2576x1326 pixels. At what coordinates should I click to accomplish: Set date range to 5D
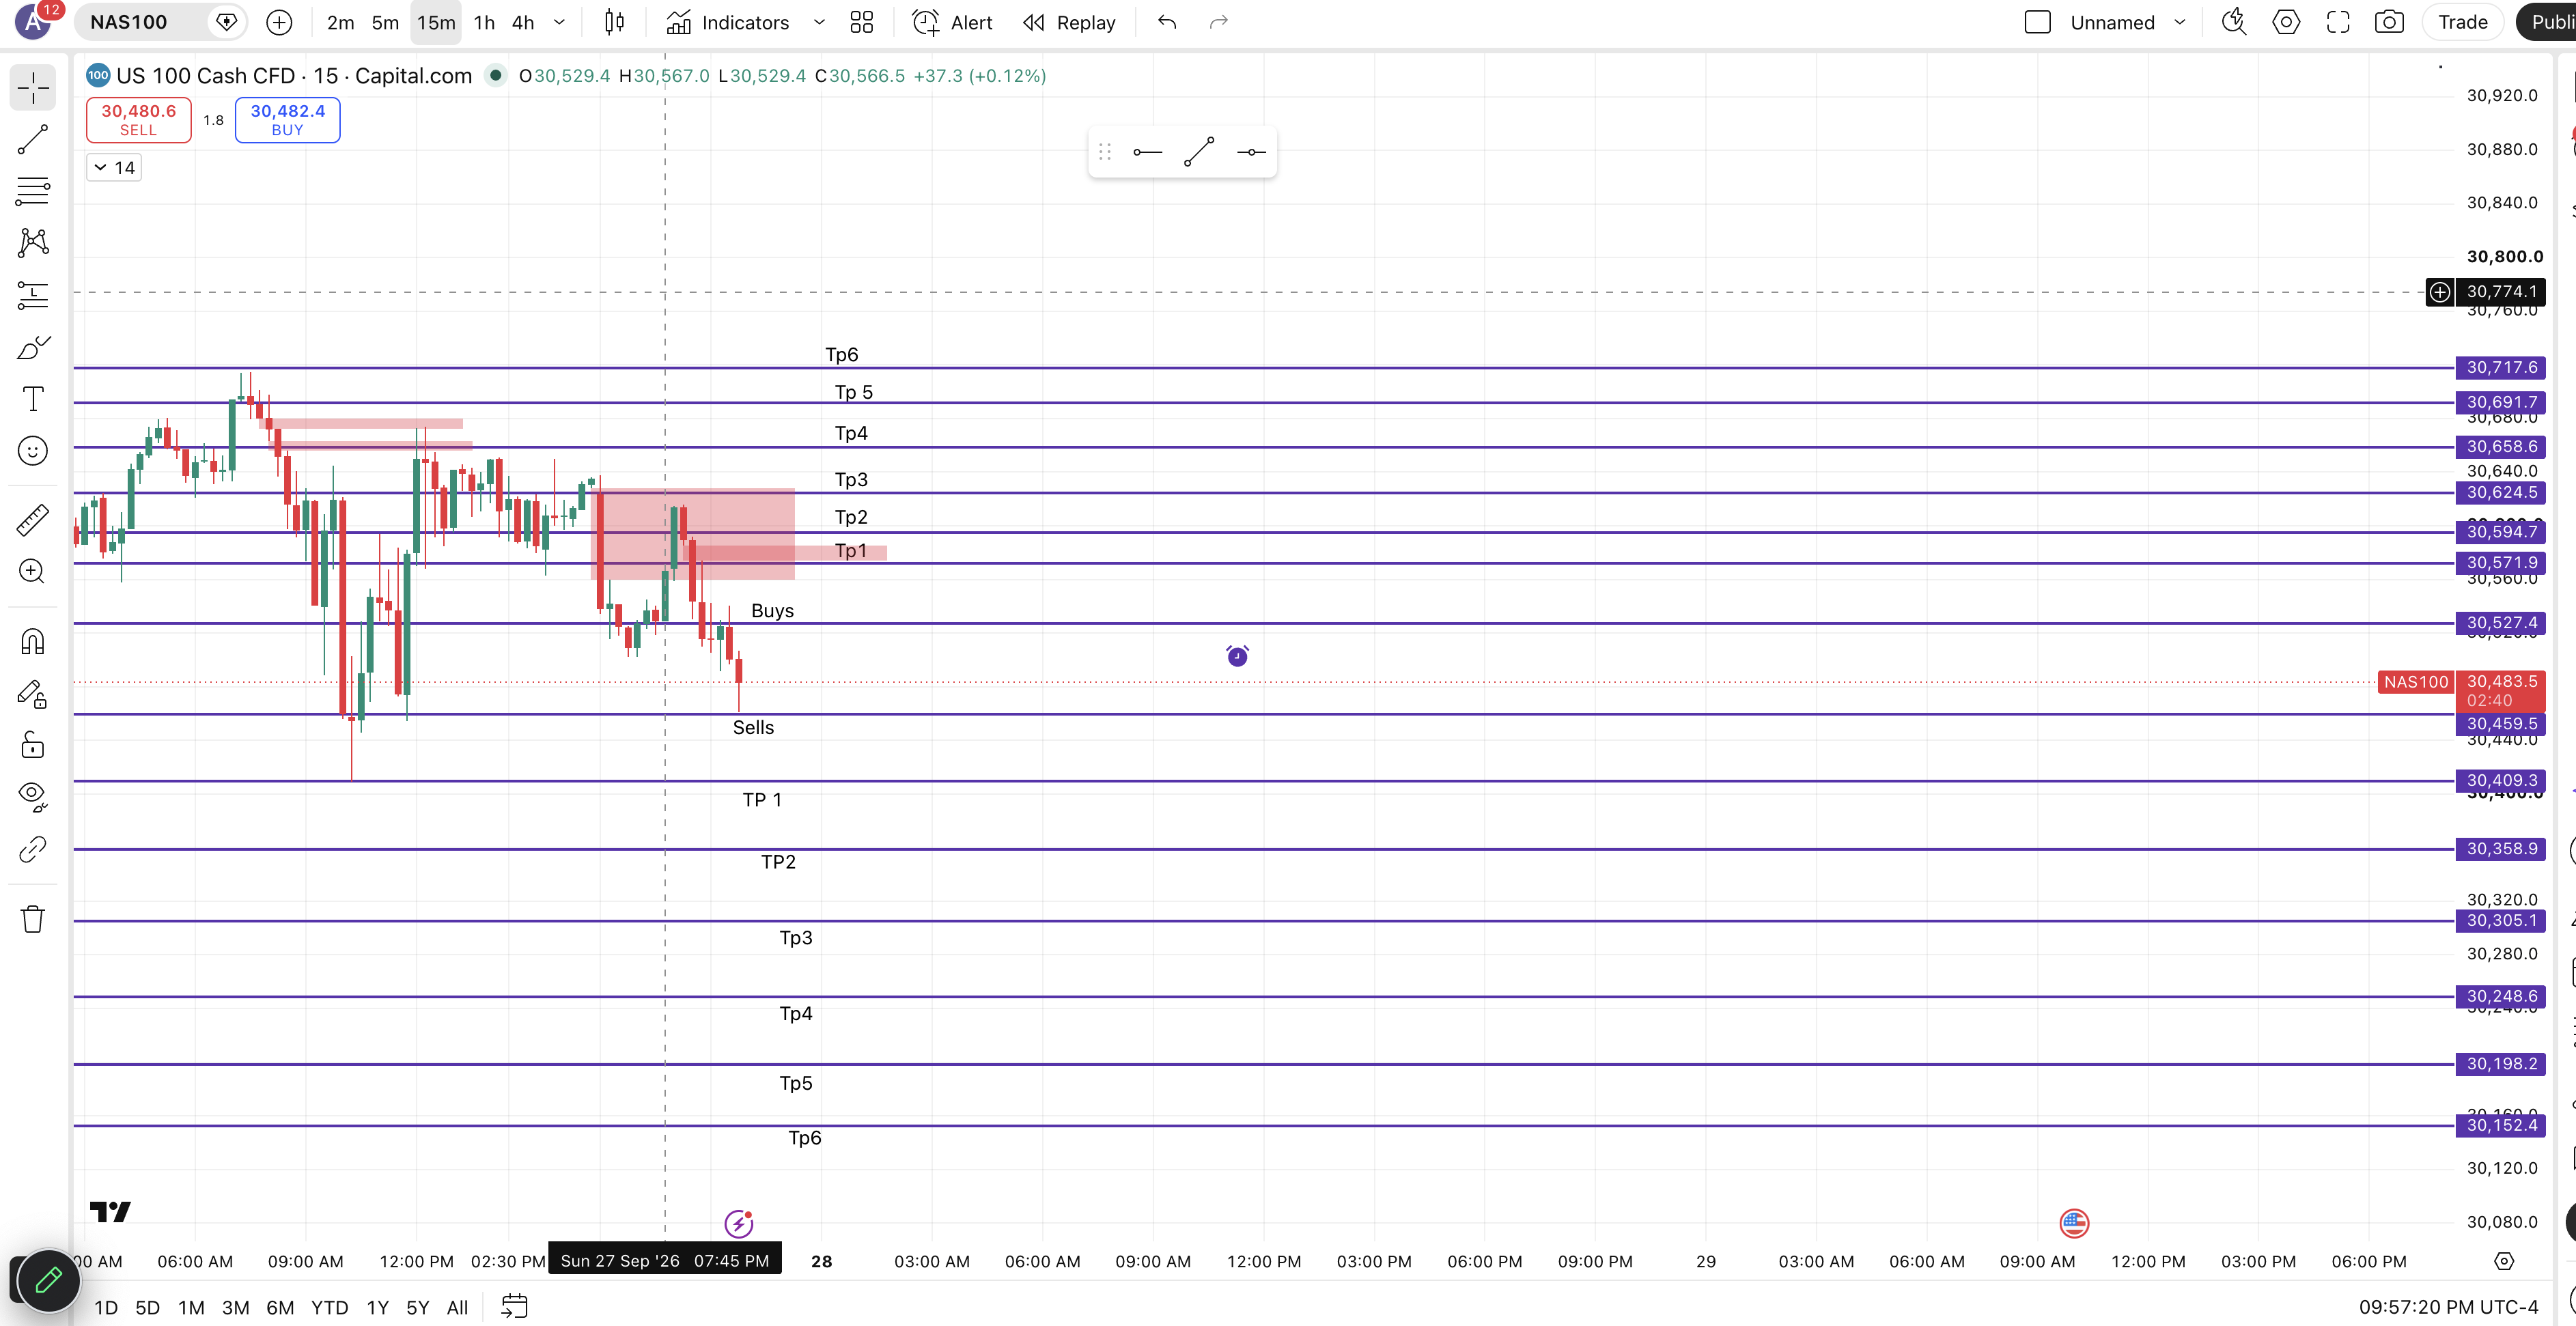[x=147, y=1307]
